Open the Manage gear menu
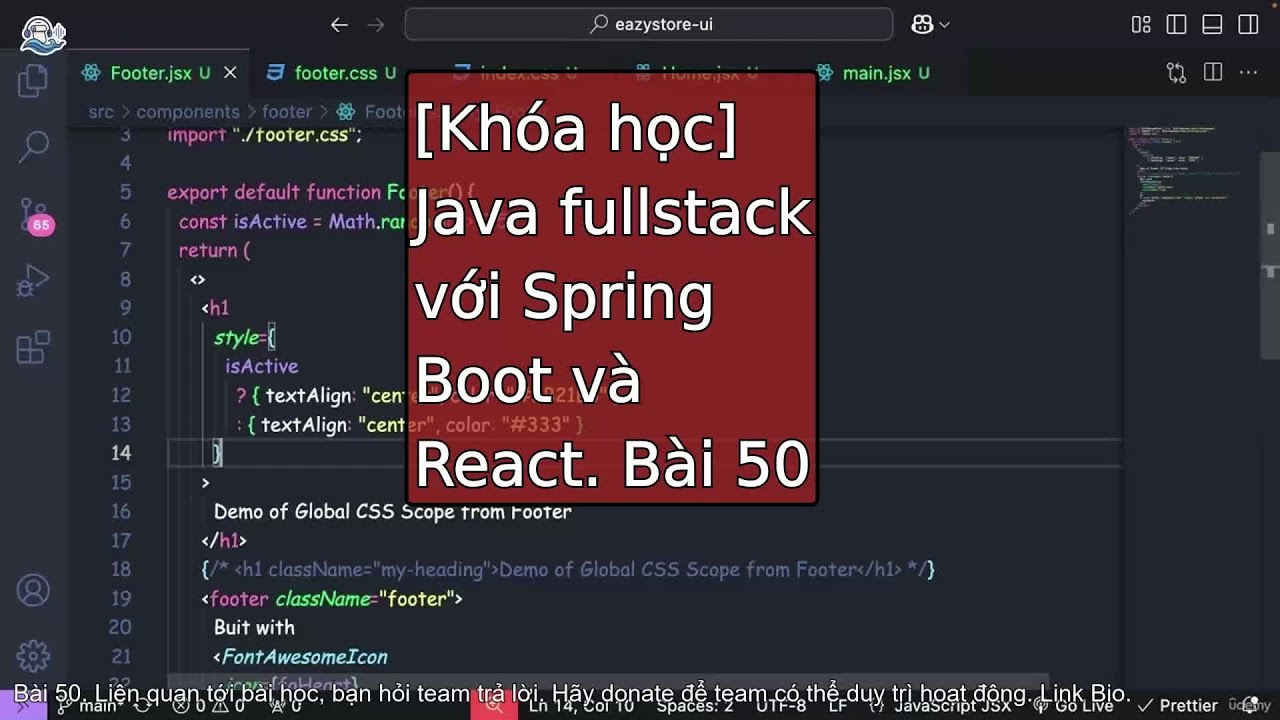This screenshot has height=720, width=1280. (x=33, y=656)
